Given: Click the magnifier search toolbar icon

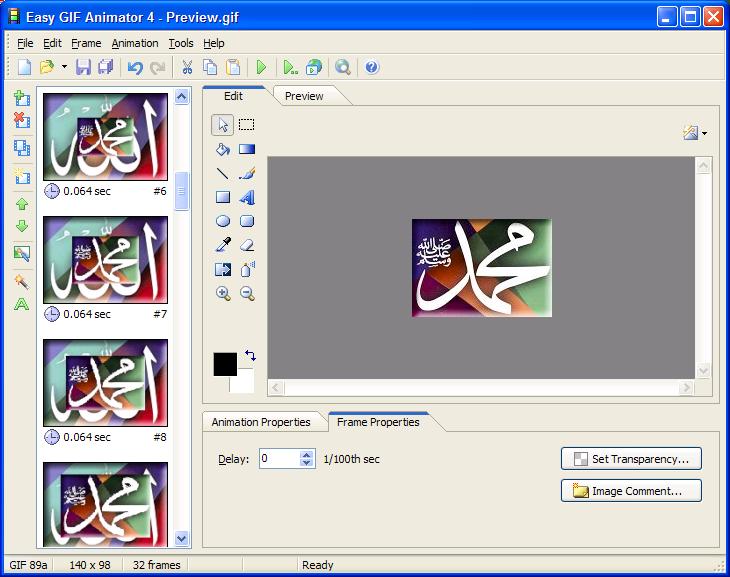Looking at the screenshot, I should [x=343, y=68].
